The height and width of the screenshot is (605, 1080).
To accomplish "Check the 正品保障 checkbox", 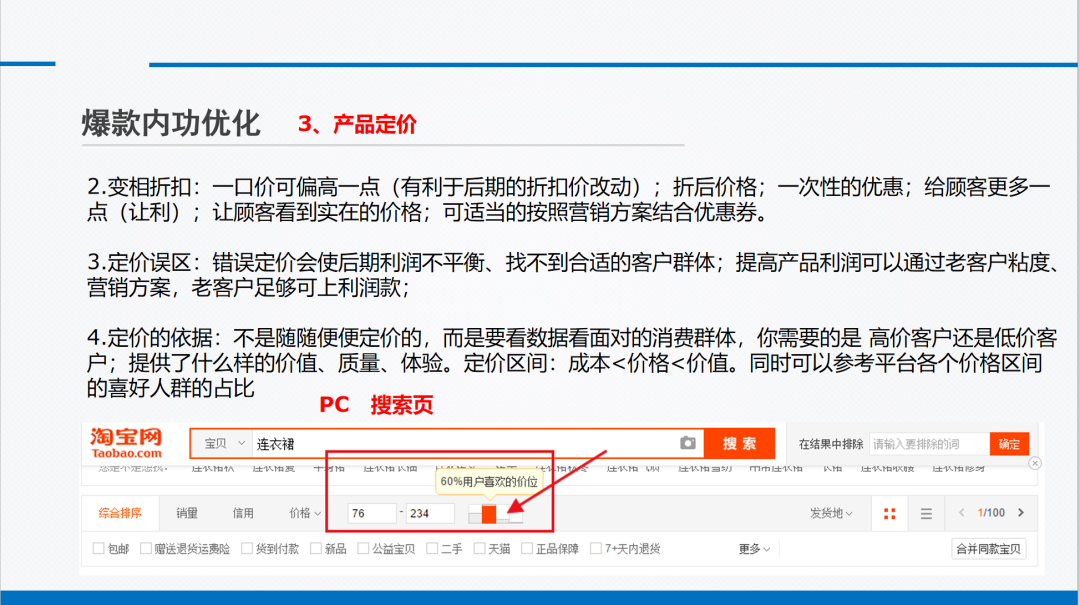I will coord(527,548).
